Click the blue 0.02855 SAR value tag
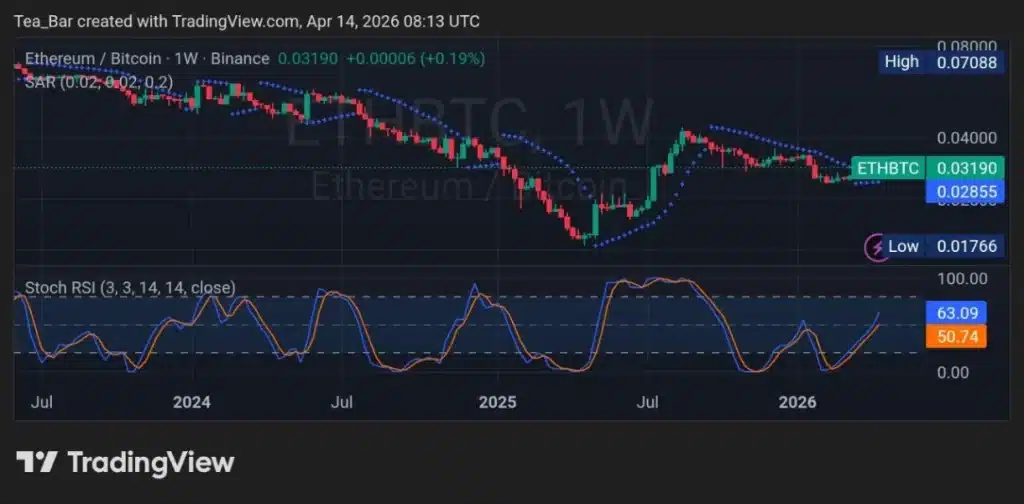The height and width of the screenshot is (504, 1024). tap(965, 192)
